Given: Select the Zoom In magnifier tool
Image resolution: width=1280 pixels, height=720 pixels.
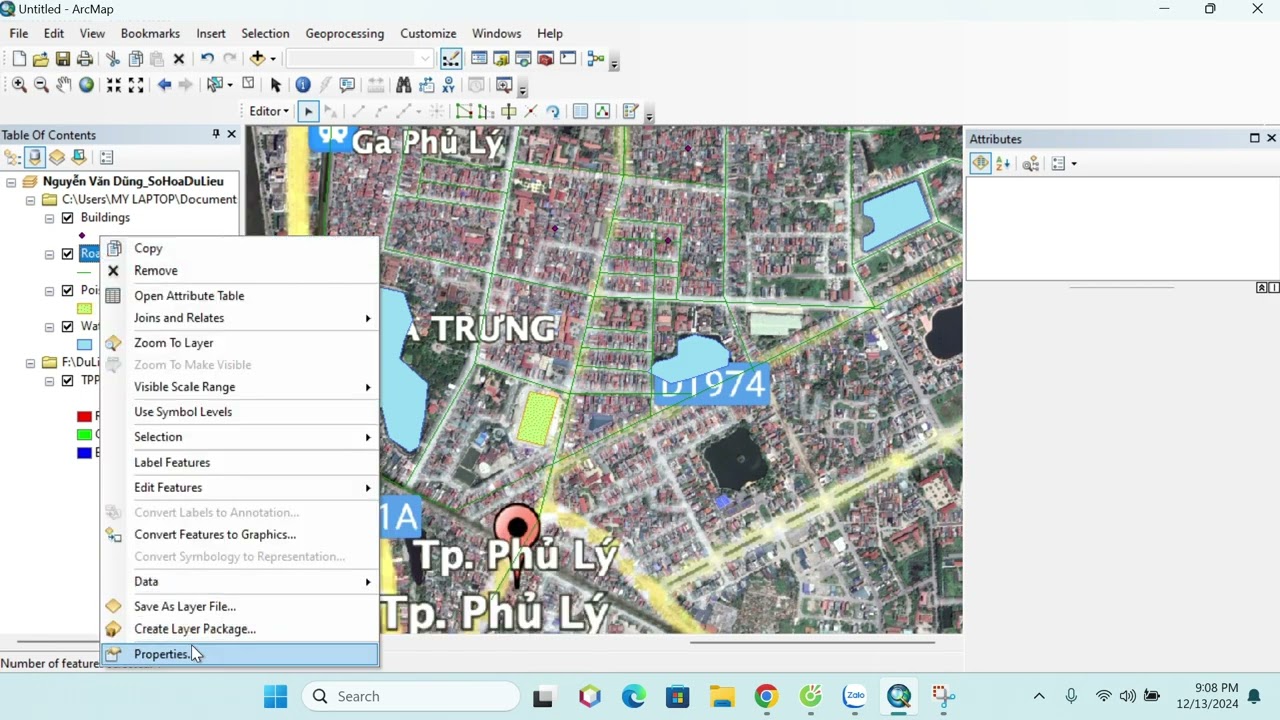Looking at the screenshot, I should tap(19, 85).
